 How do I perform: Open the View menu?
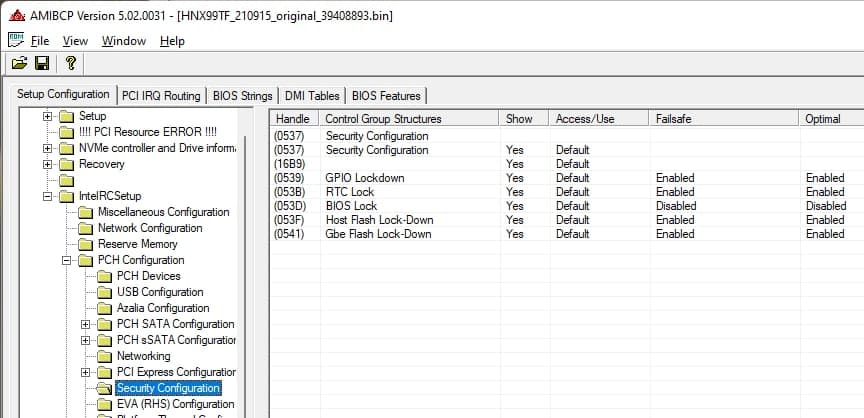(x=75, y=41)
